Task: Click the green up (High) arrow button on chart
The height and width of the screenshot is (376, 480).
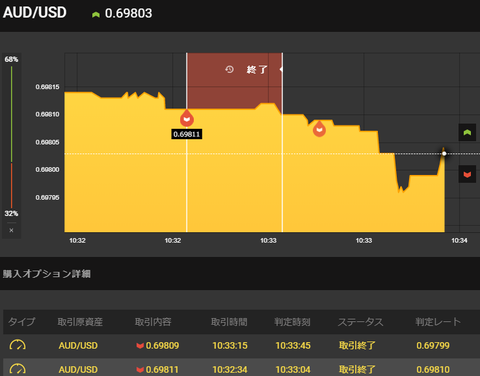Action: 467,133
